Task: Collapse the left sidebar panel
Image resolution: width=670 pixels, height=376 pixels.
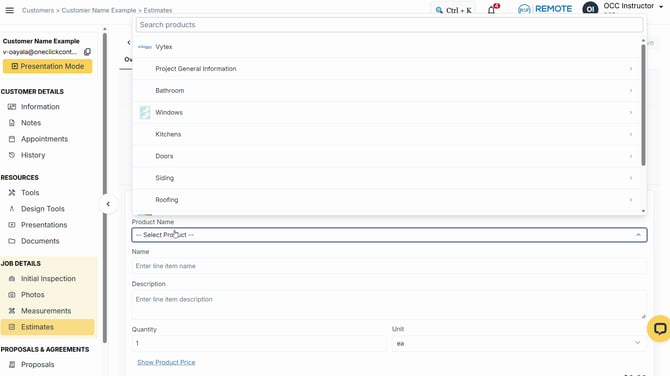Action: (108, 204)
